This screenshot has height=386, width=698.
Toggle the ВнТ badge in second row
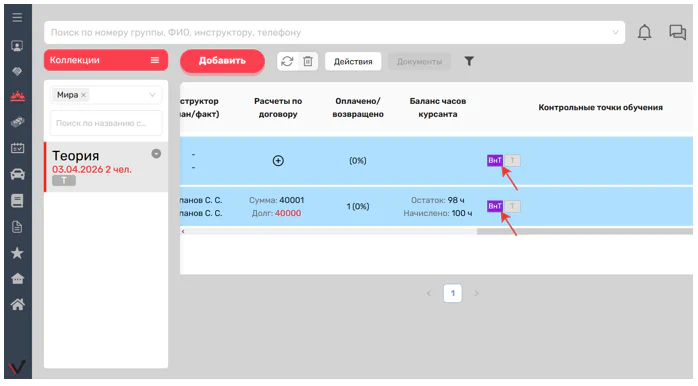(x=495, y=206)
